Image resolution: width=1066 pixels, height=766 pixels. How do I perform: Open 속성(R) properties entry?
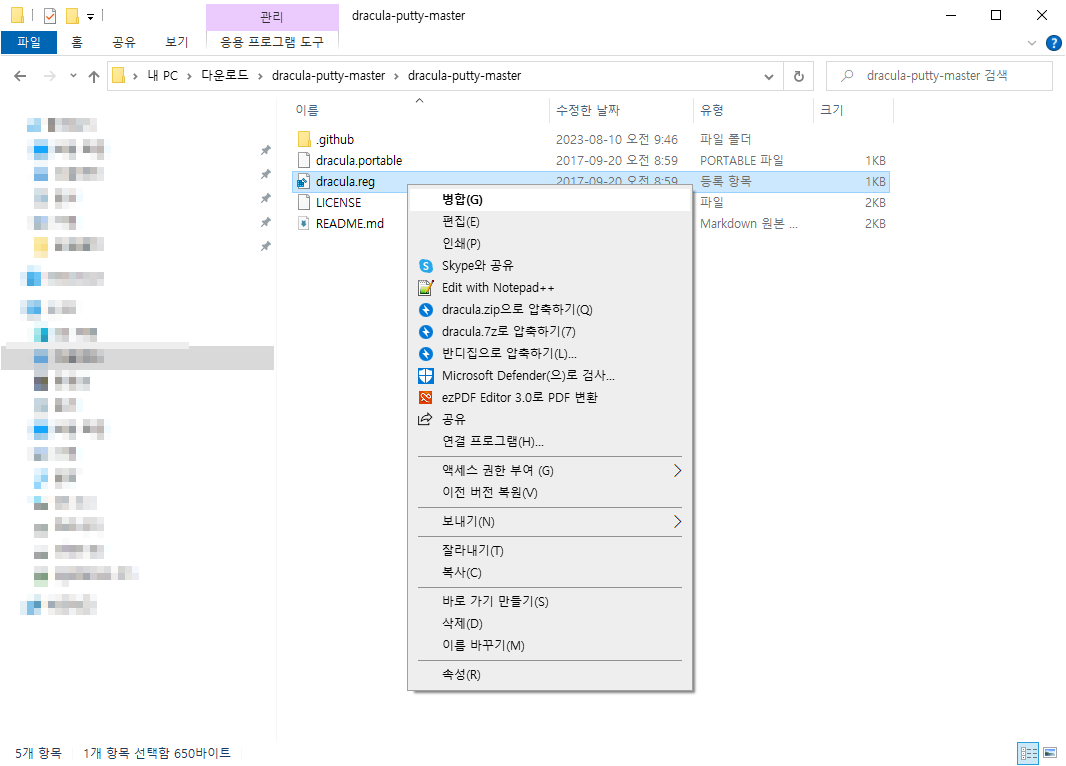tap(550, 674)
